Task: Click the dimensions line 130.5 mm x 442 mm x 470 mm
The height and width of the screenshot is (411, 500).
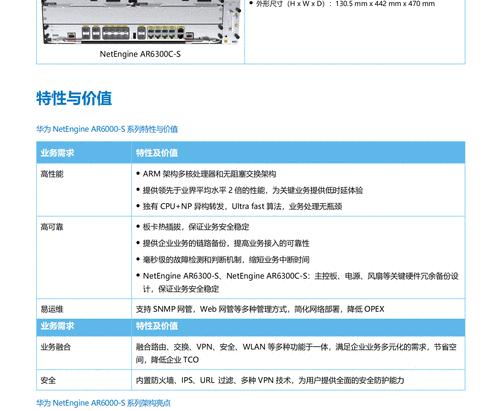Action: (x=345, y=4)
